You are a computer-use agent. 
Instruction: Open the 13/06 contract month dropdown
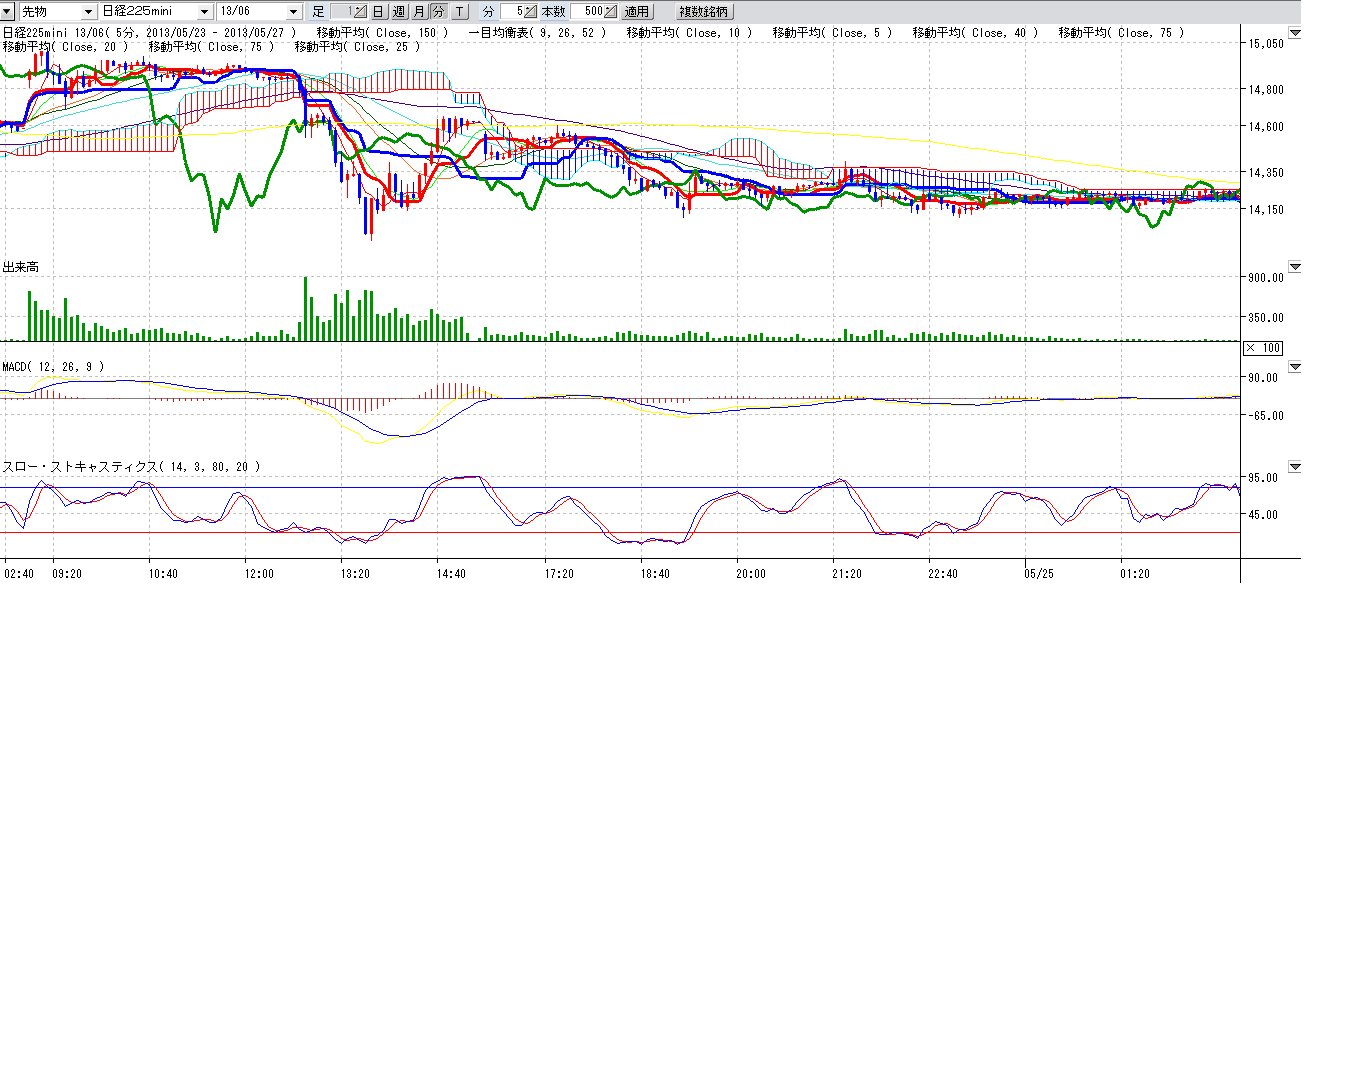pyautogui.click(x=293, y=12)
